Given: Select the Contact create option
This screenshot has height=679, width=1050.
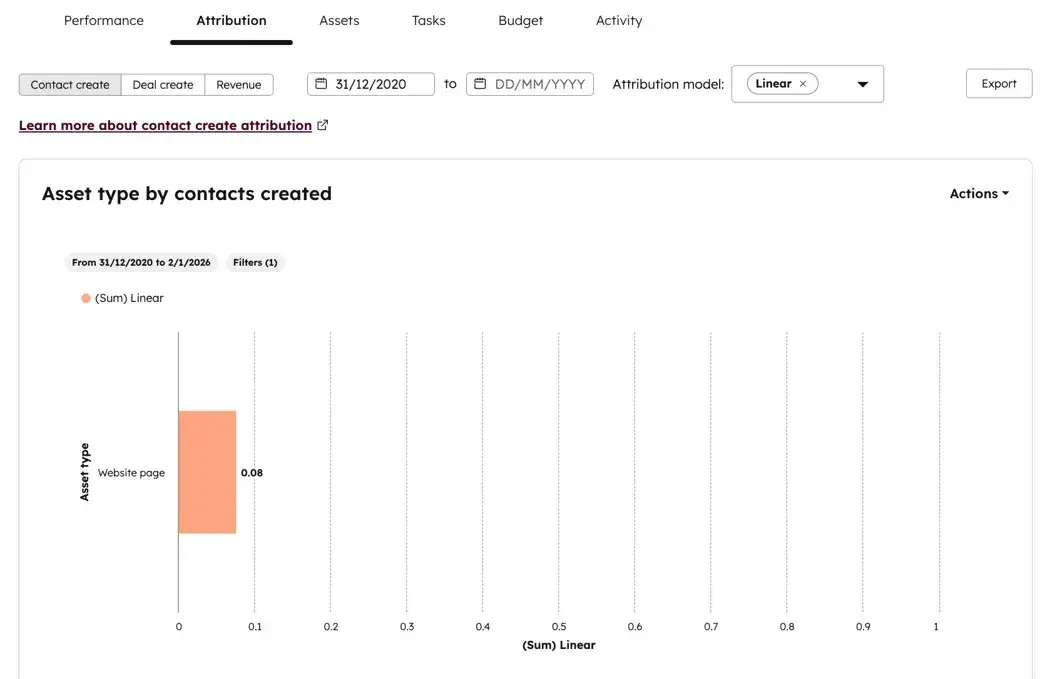Looking at the screenshot, I should click(x=69, y=84).
